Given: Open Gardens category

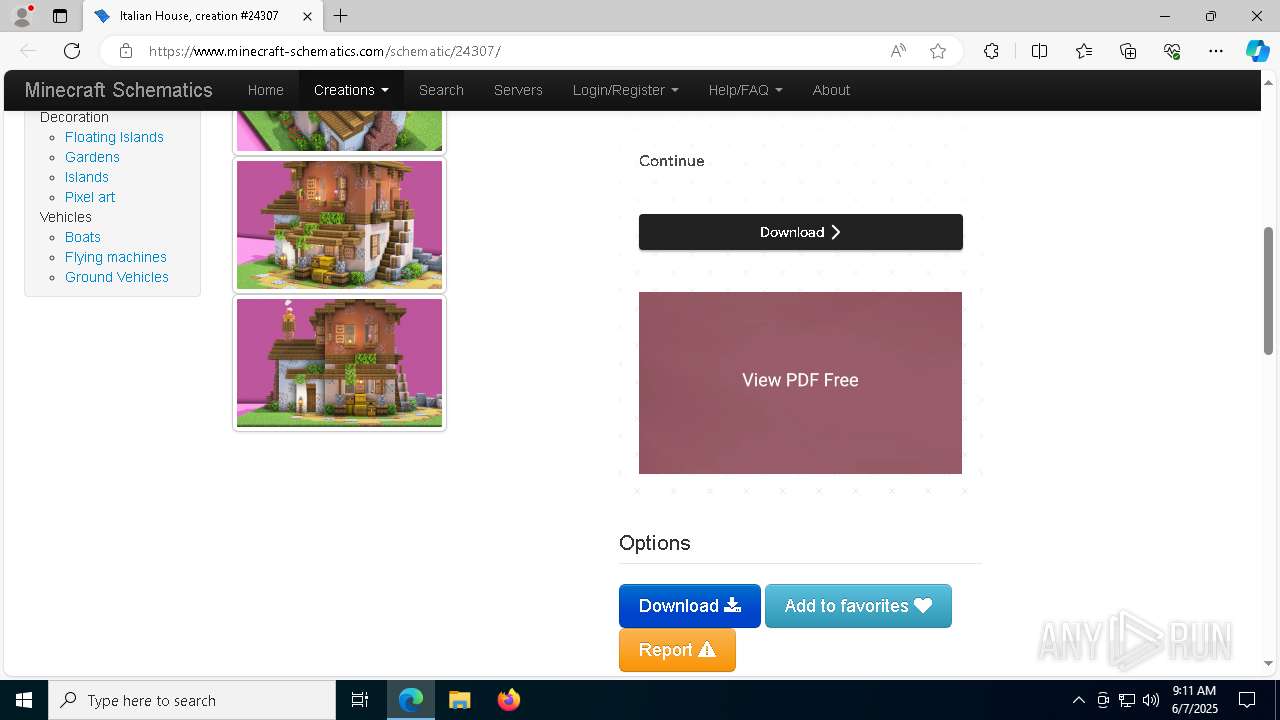Looking at the screenshot, I should tap(92, 157).
